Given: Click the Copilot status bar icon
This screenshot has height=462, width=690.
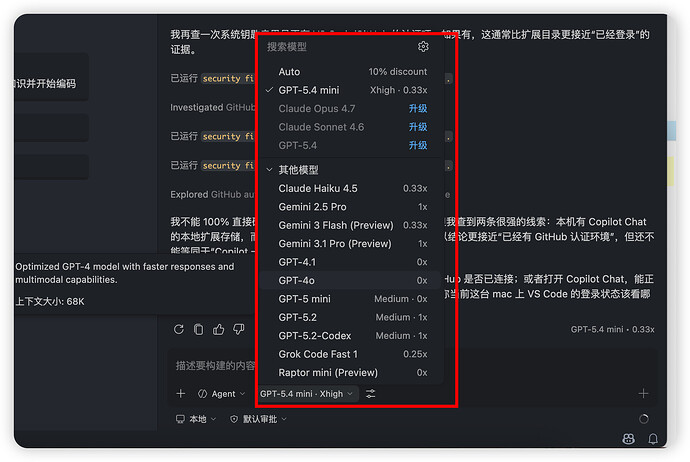Looking at the screenshot, I should tap(628, 439).
